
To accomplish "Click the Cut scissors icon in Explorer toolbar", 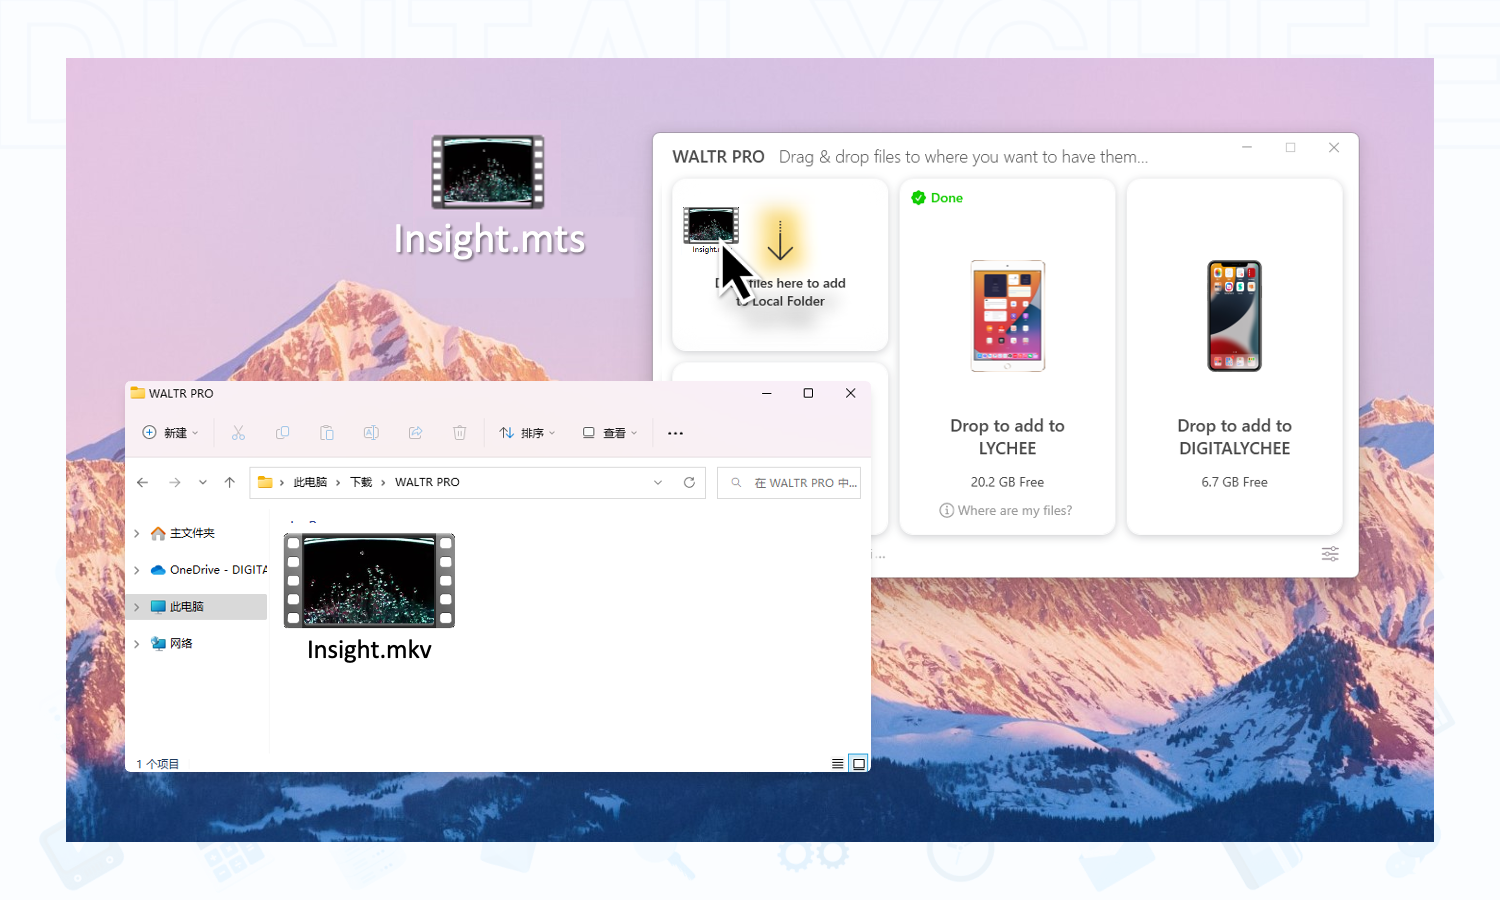I will click(238, 433).
